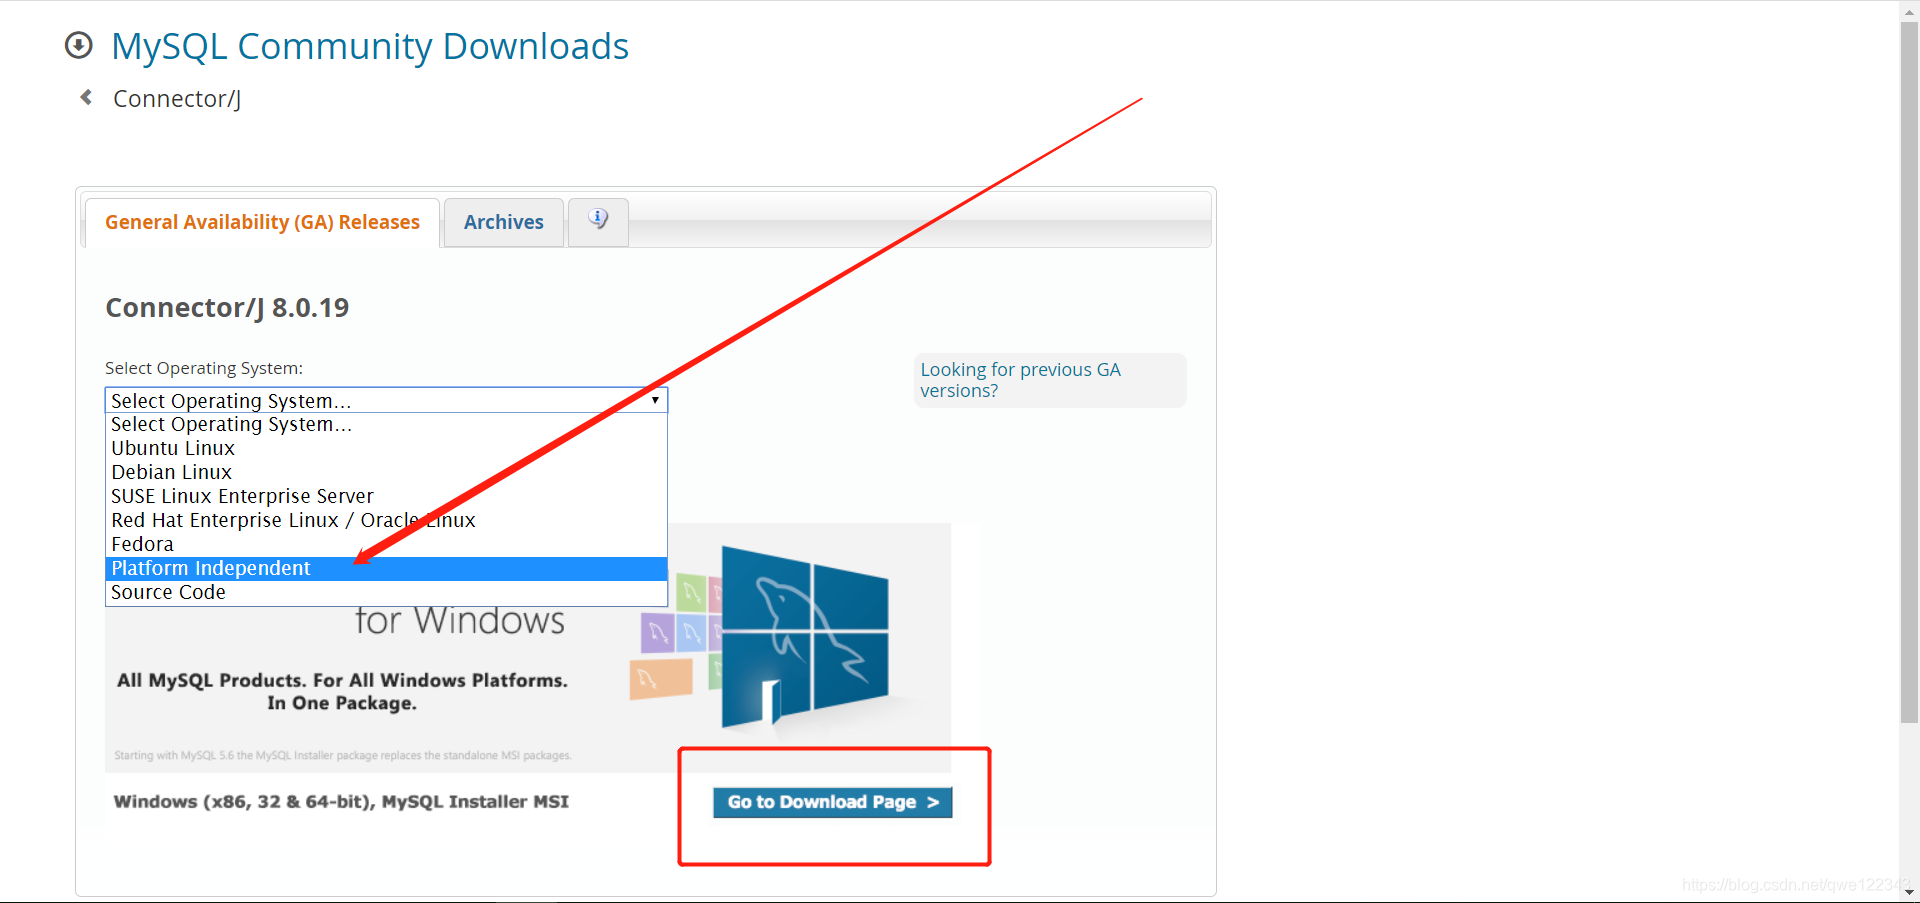Choose the 'Select Operating System…' placeholder option in list
Viewport: 1920px width, 903px height.
pyautogui.click(x=386, y=424)
